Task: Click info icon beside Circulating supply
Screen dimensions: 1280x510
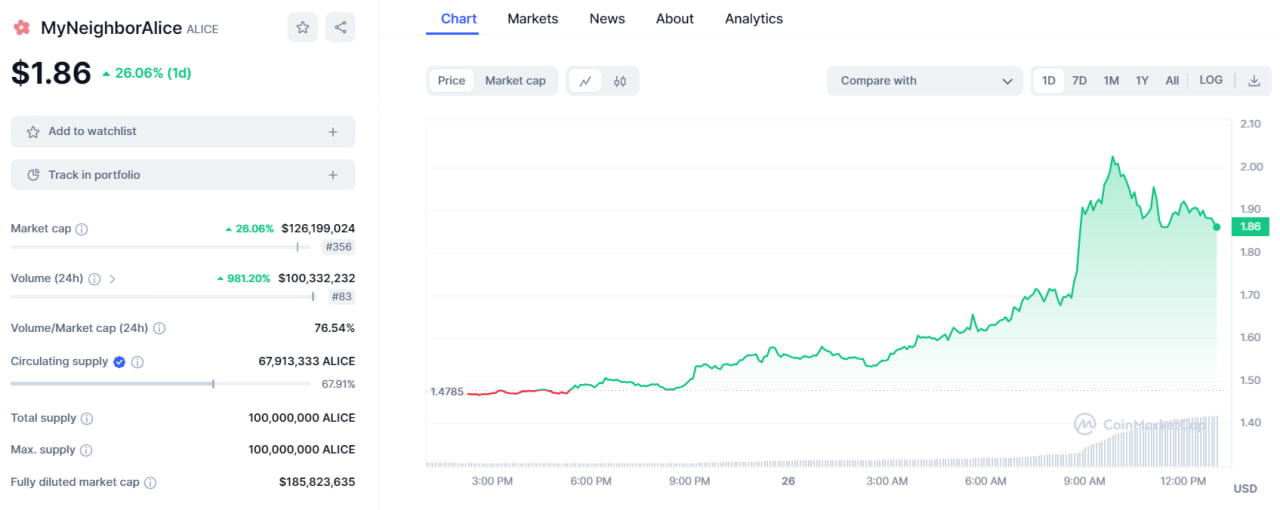Action: 138,362
